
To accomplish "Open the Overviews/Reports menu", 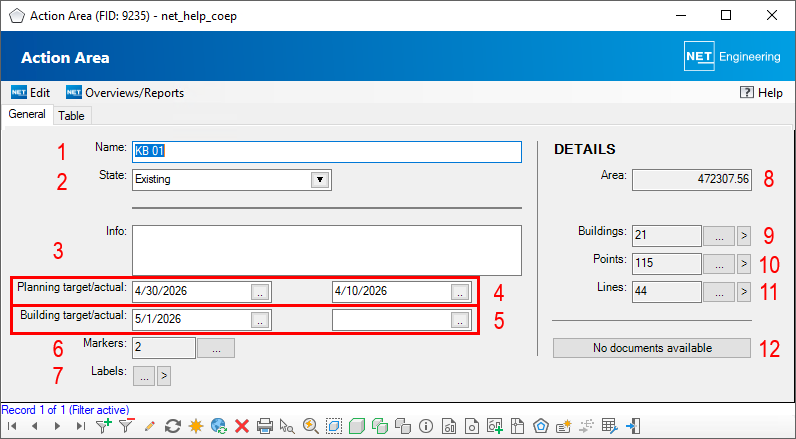I will (x=125, y=93).
